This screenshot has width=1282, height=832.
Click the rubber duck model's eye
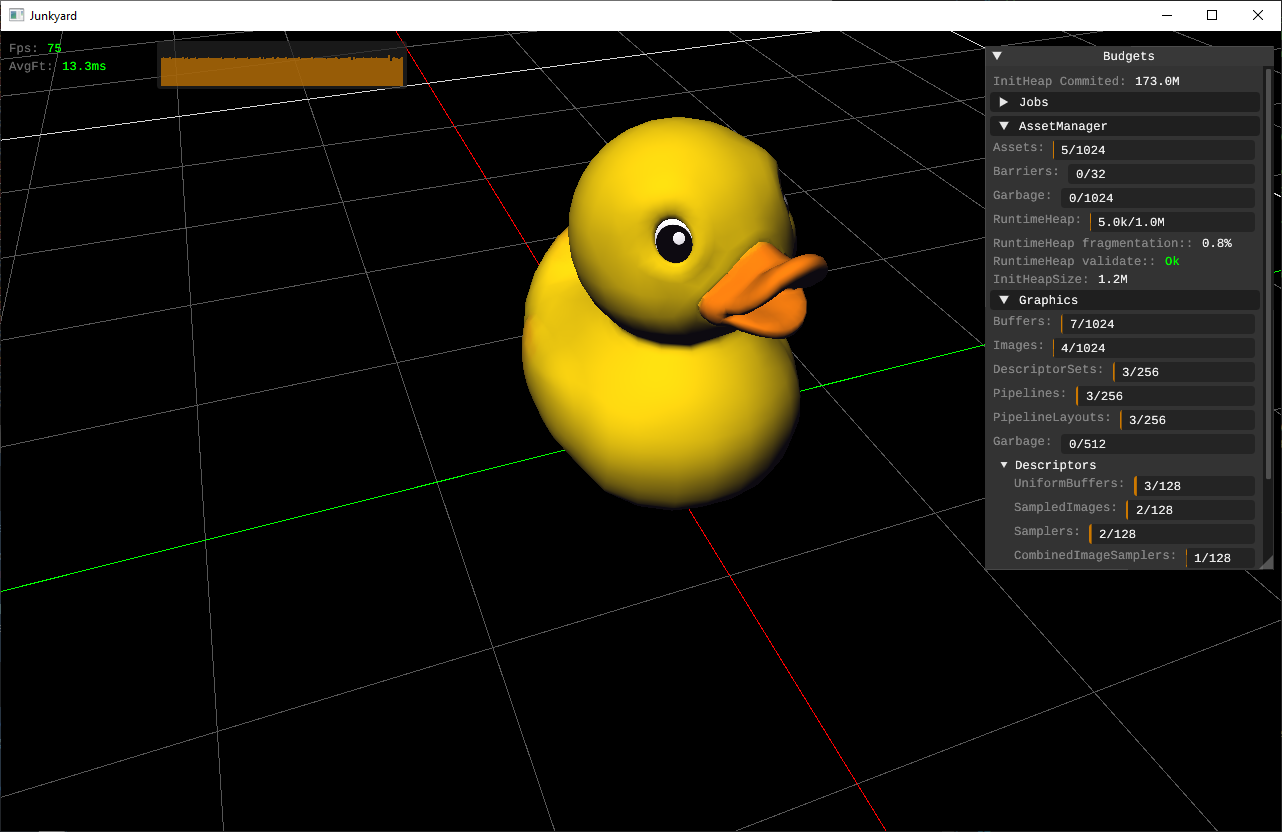(x=674, y=239)
